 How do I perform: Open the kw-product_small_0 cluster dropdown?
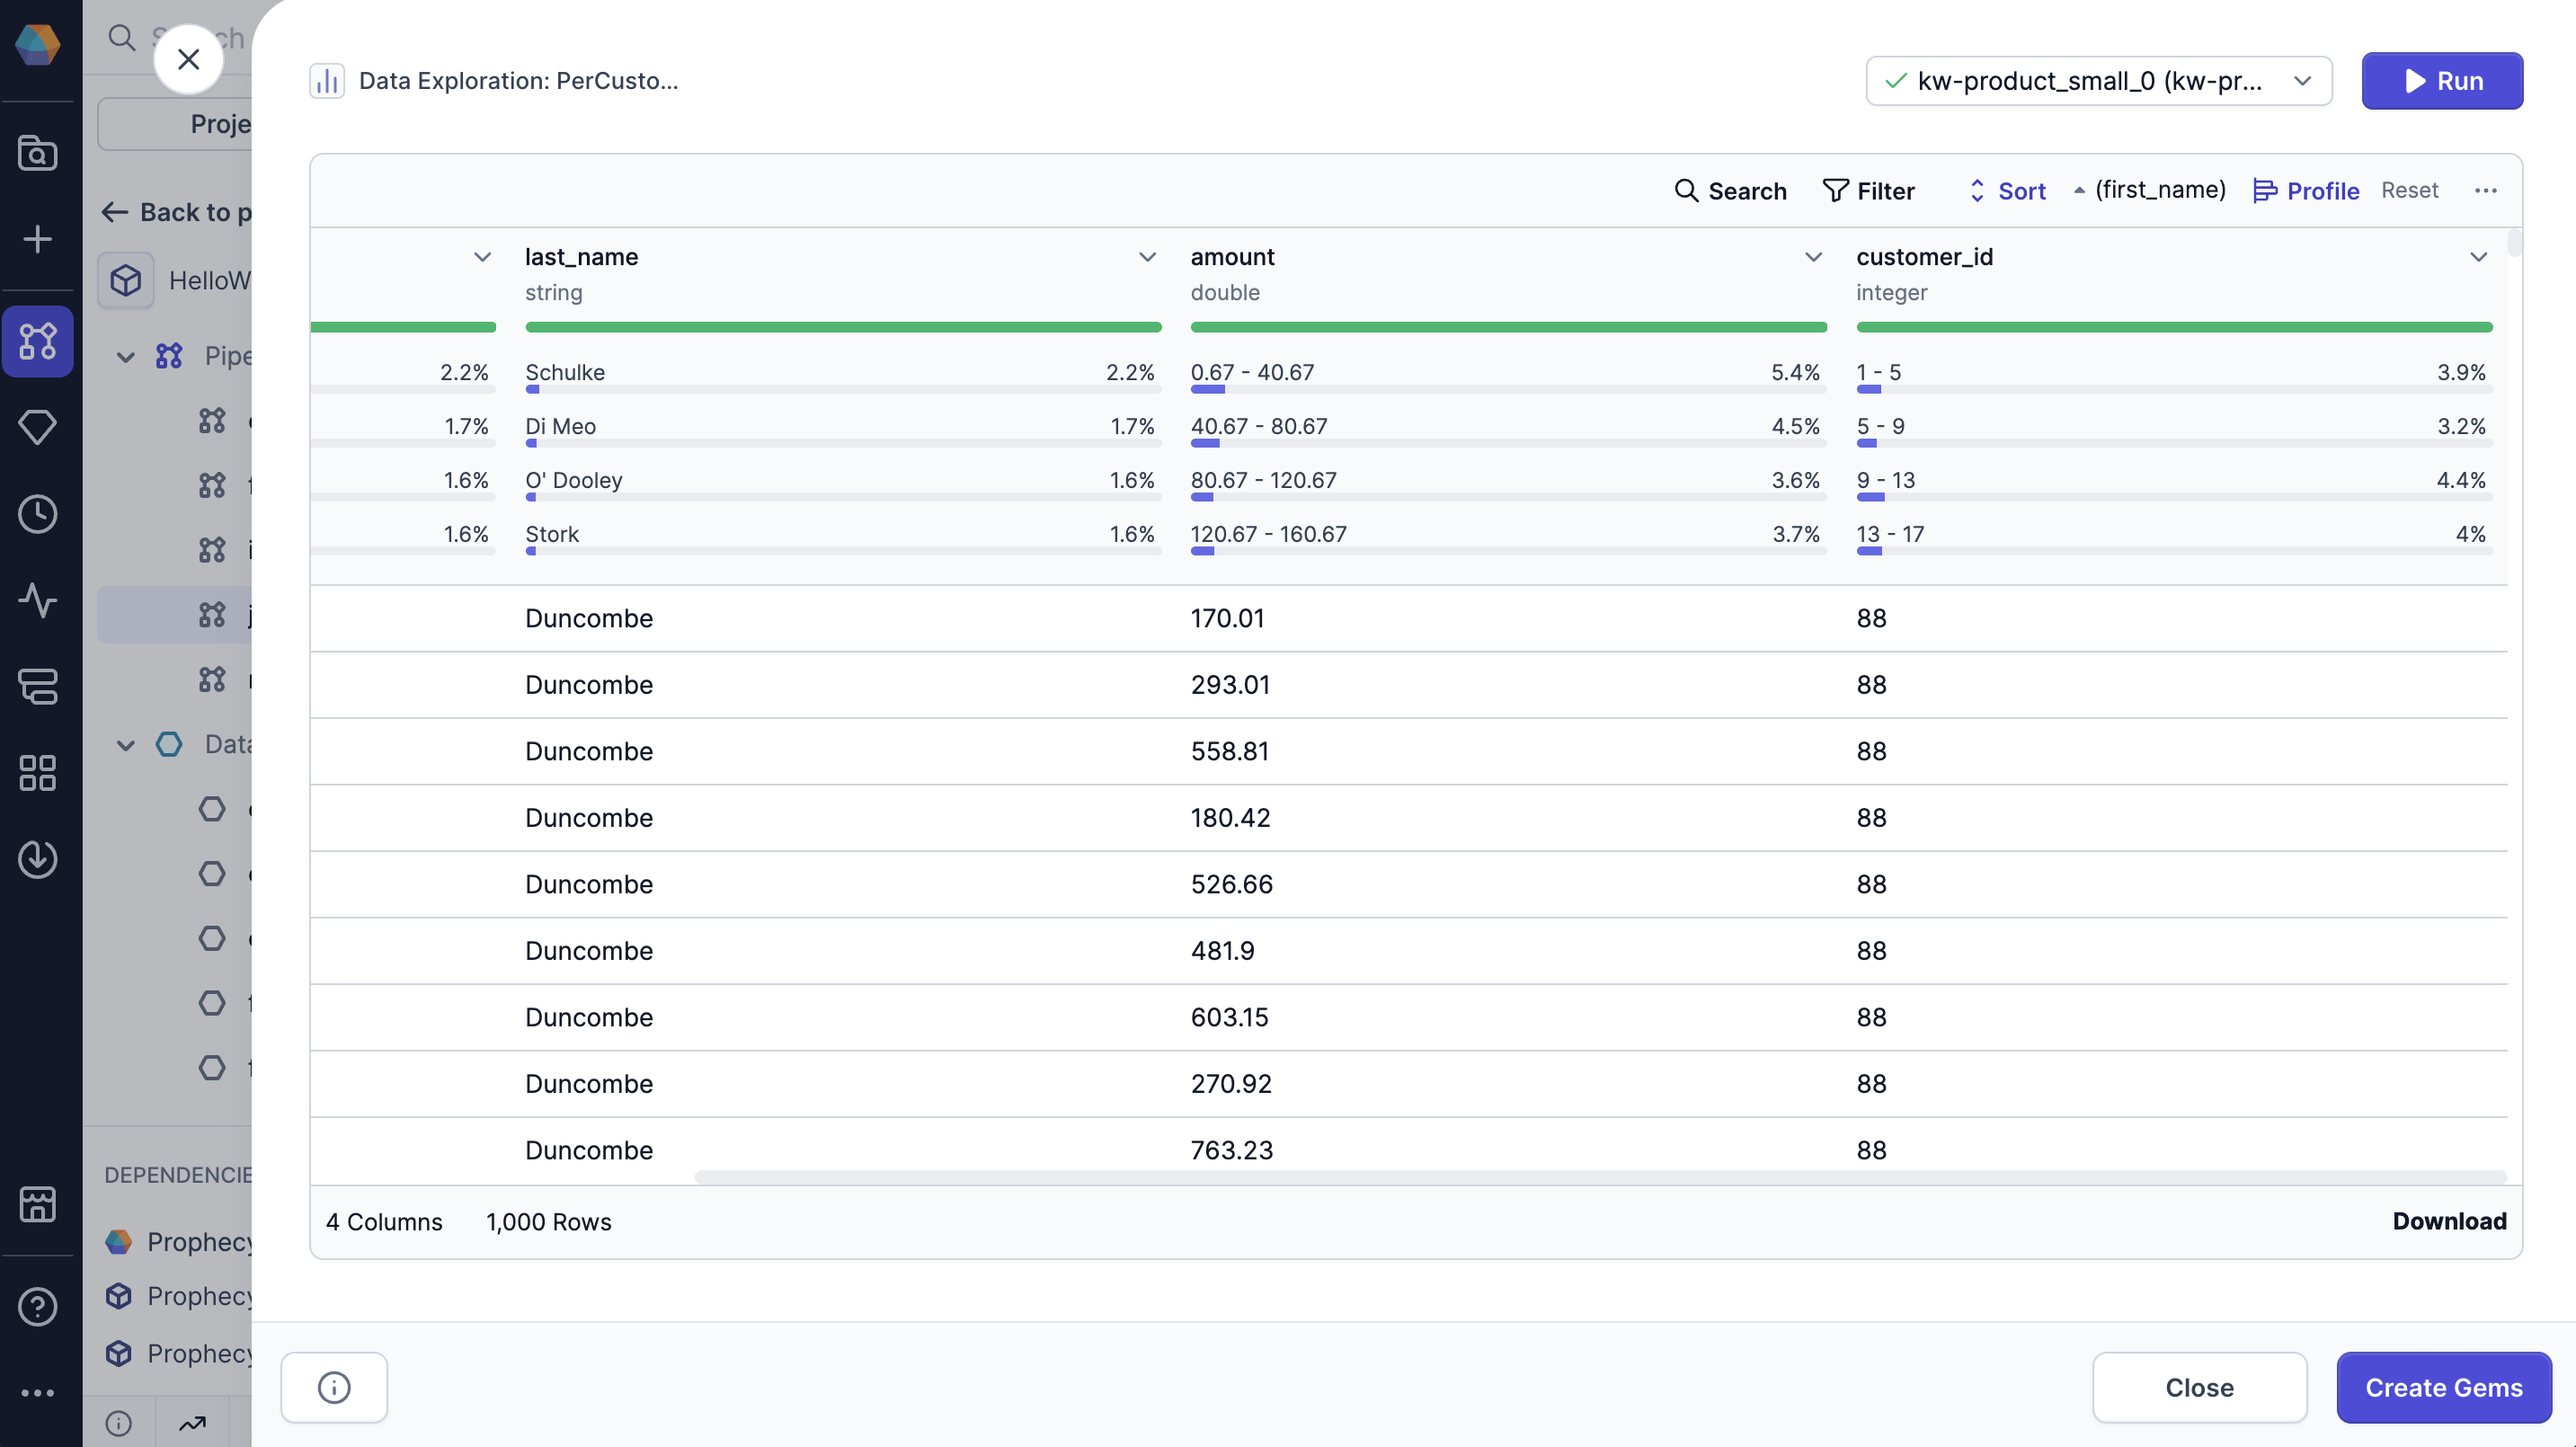coord(2098,81)
